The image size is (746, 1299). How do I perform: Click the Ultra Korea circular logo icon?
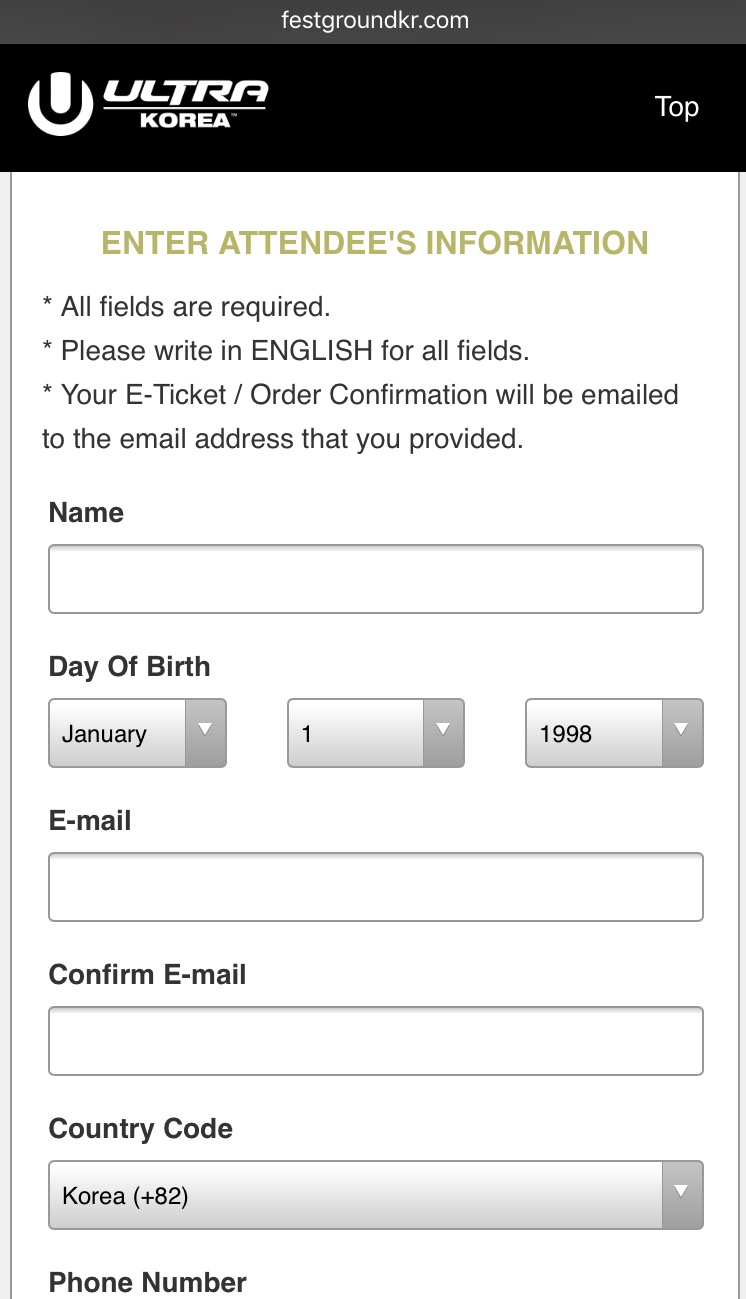[60, 103]
